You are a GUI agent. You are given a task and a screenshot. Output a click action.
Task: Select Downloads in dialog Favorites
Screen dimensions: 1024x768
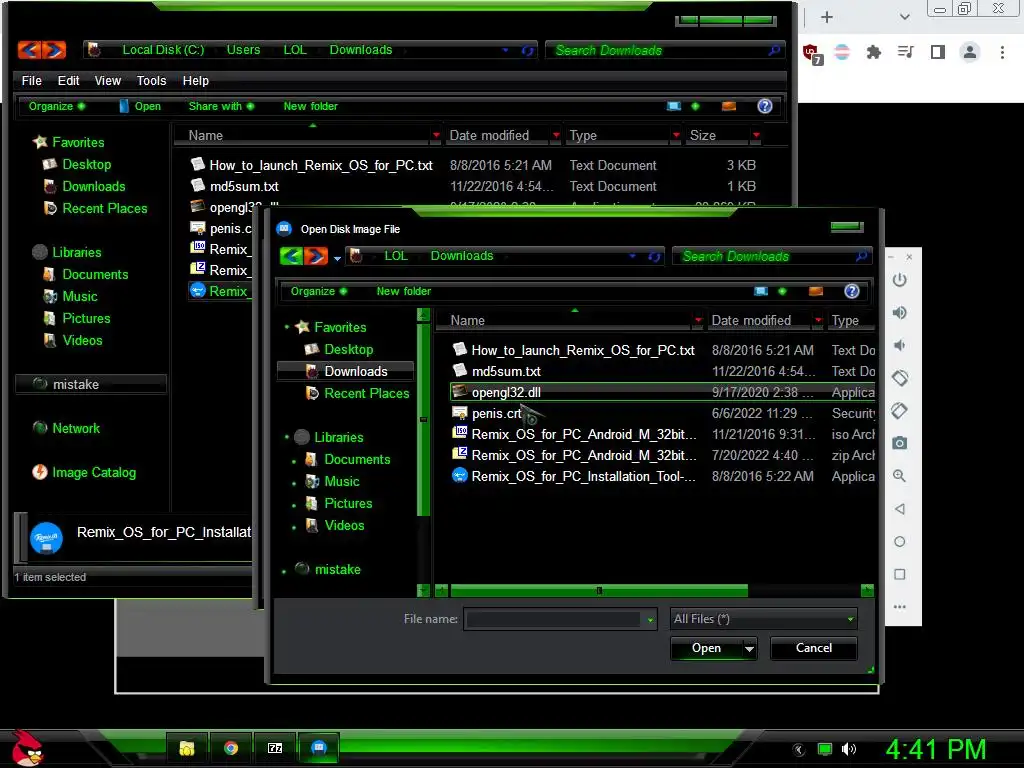click(346, 371)
